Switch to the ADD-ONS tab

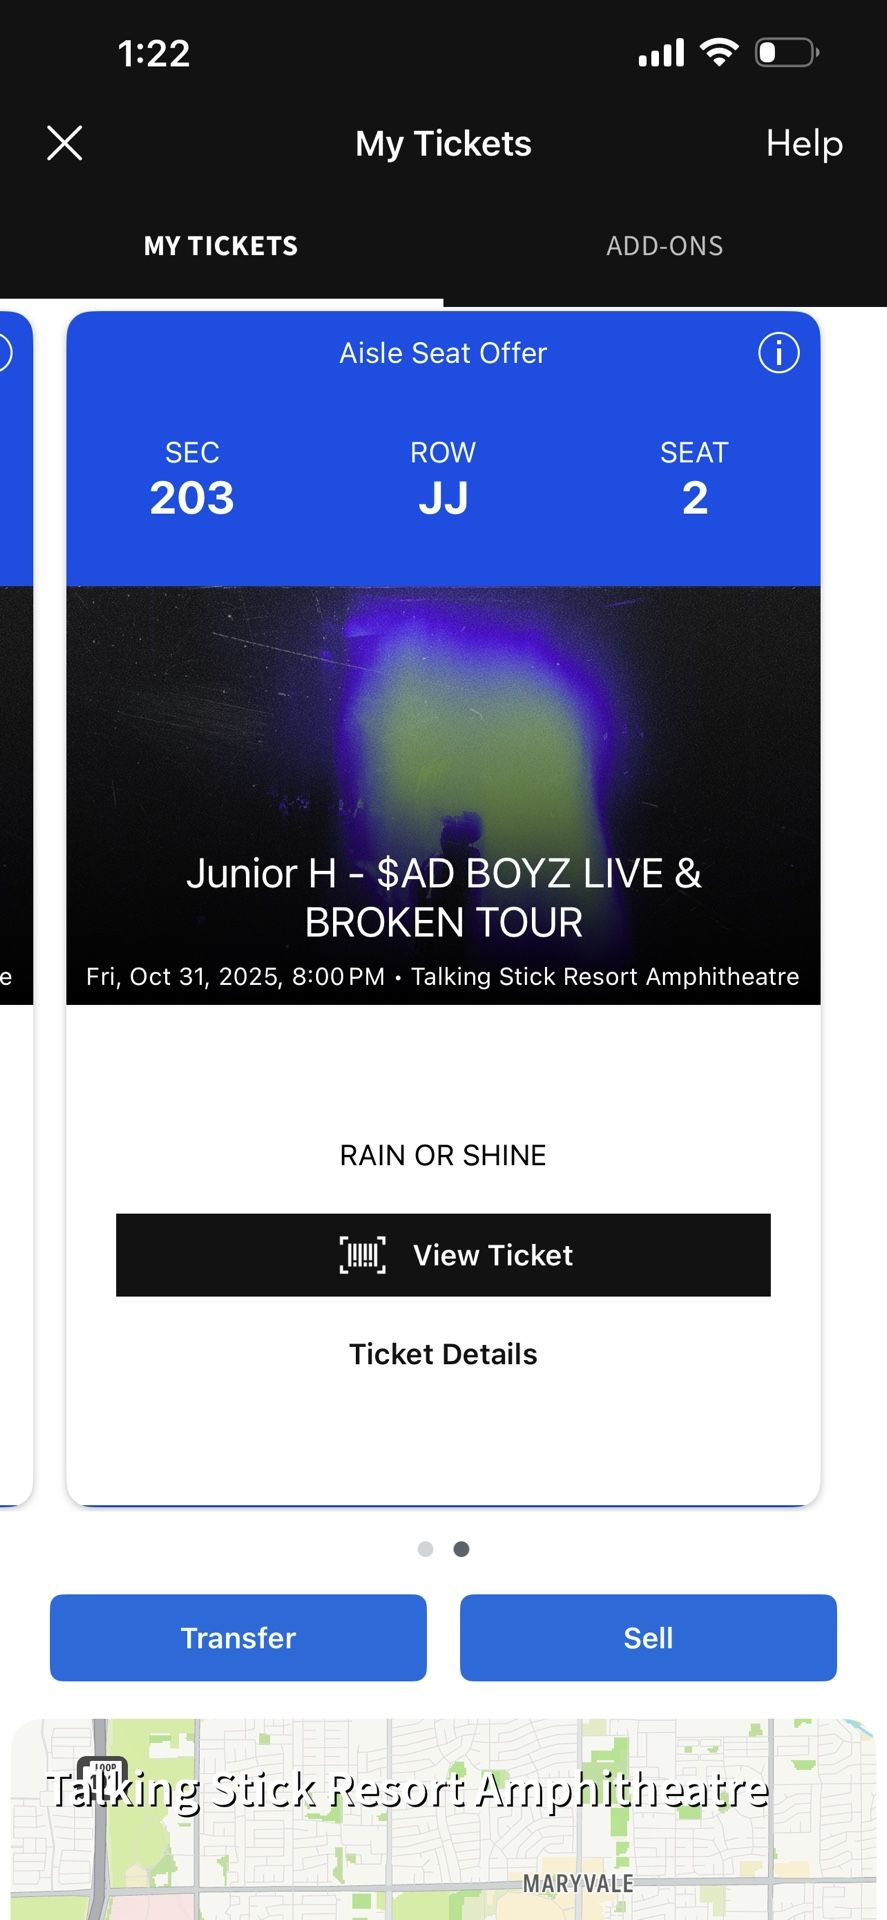click(x=664, y=246)
